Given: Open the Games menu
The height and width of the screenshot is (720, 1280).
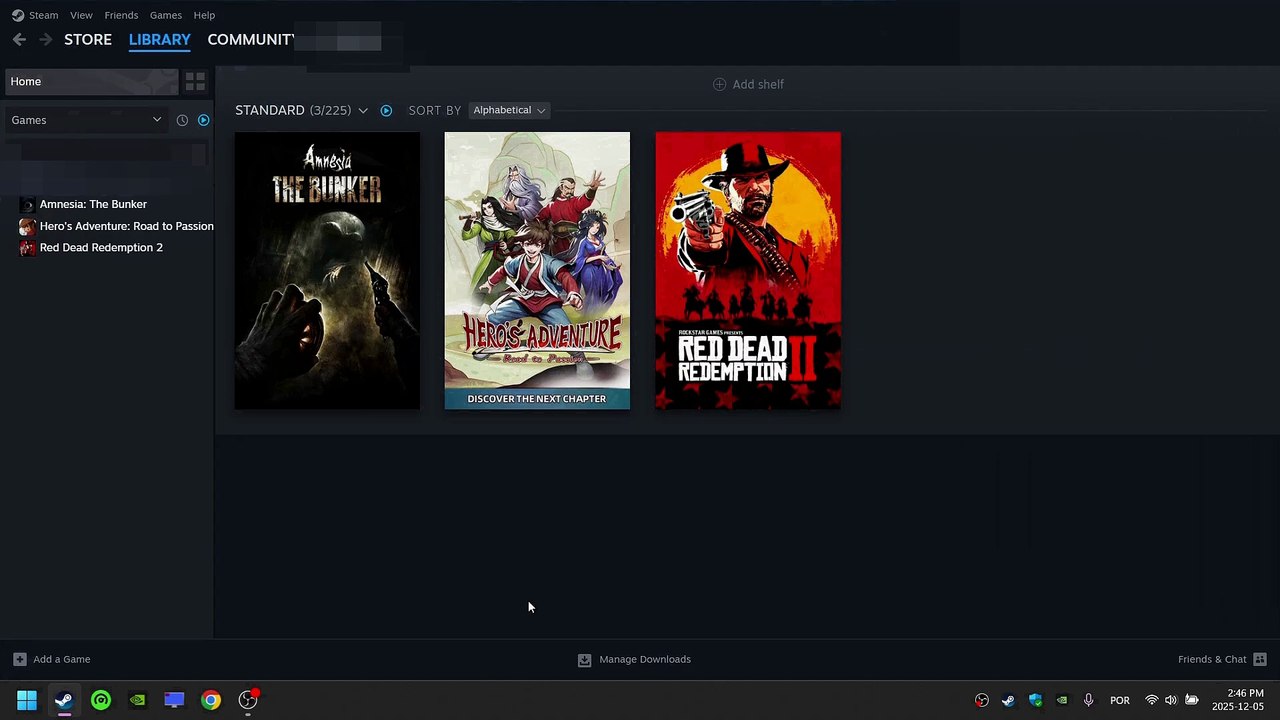Looking at the screenshot, I should tap(166, 15).
